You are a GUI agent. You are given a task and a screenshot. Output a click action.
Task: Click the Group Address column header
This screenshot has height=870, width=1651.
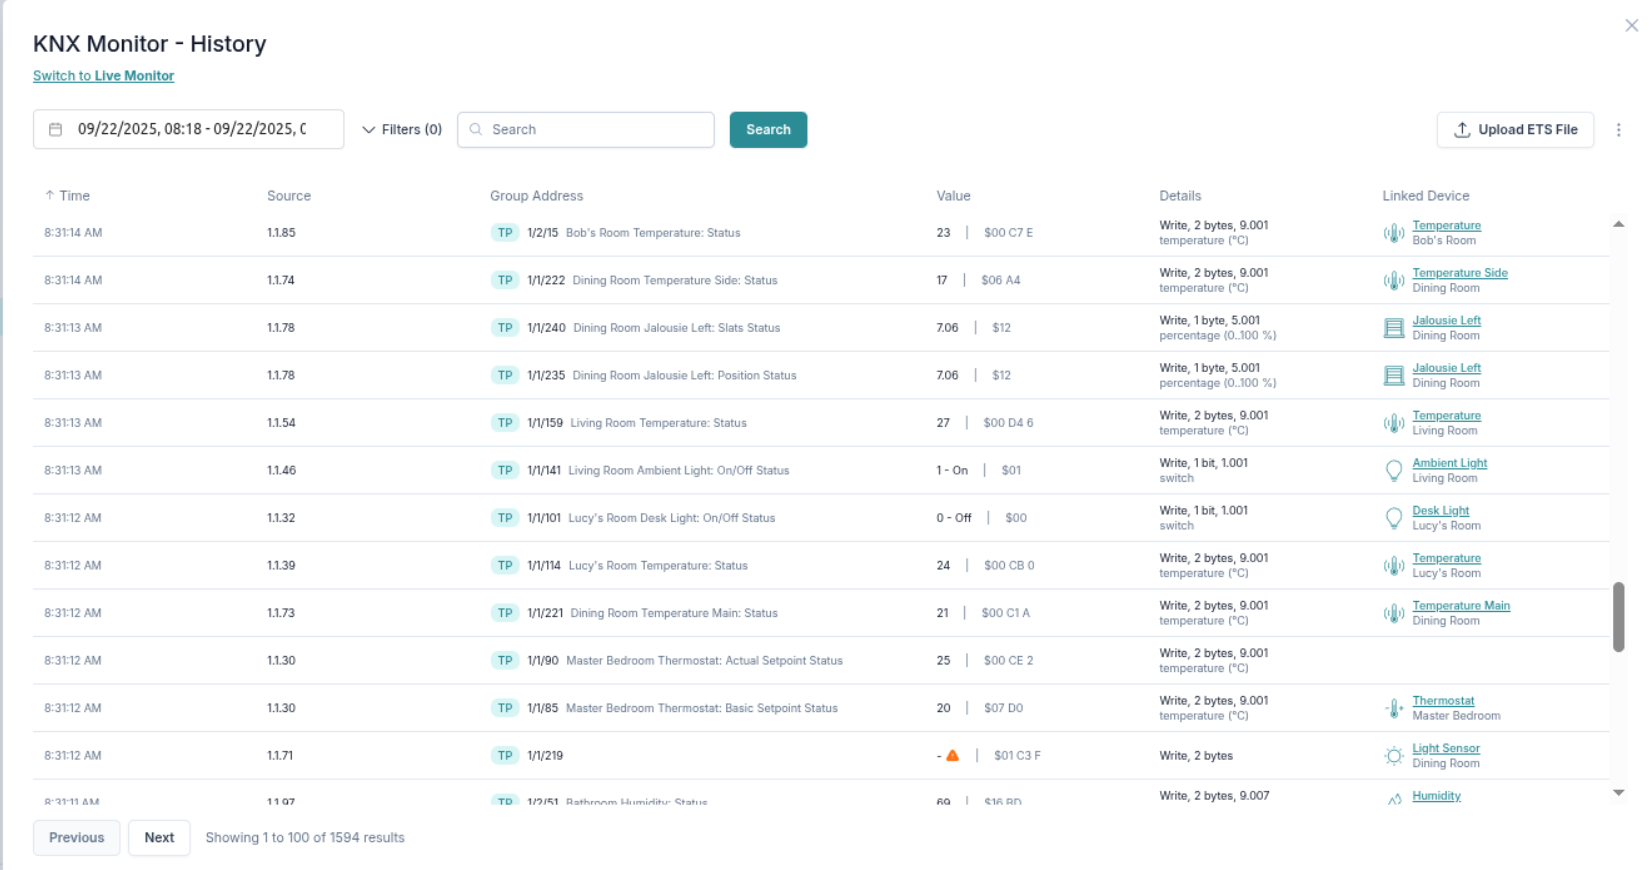(x=536, y=196)
